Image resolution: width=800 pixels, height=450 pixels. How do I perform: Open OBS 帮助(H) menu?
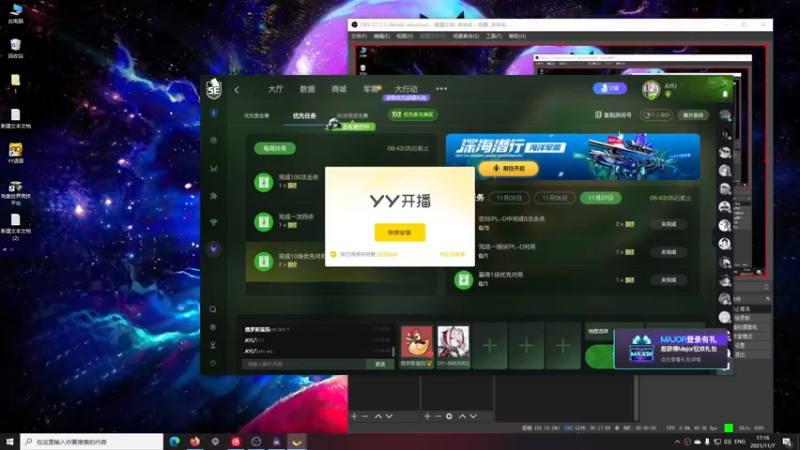coord(517,36)
